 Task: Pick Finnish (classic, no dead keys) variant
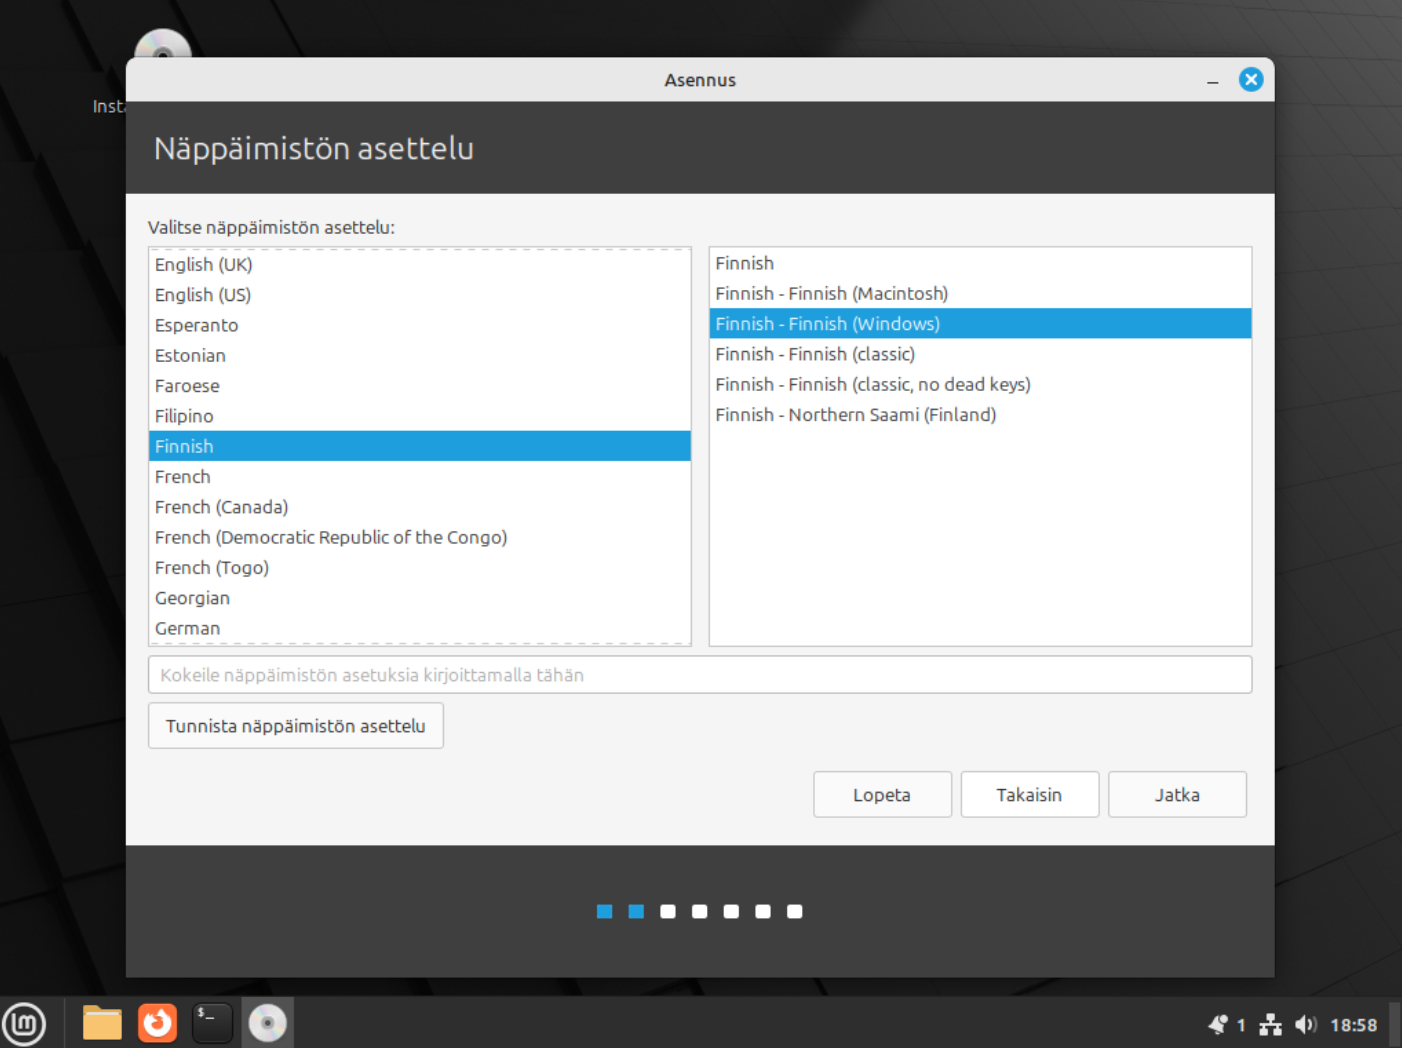pos(980,384)
